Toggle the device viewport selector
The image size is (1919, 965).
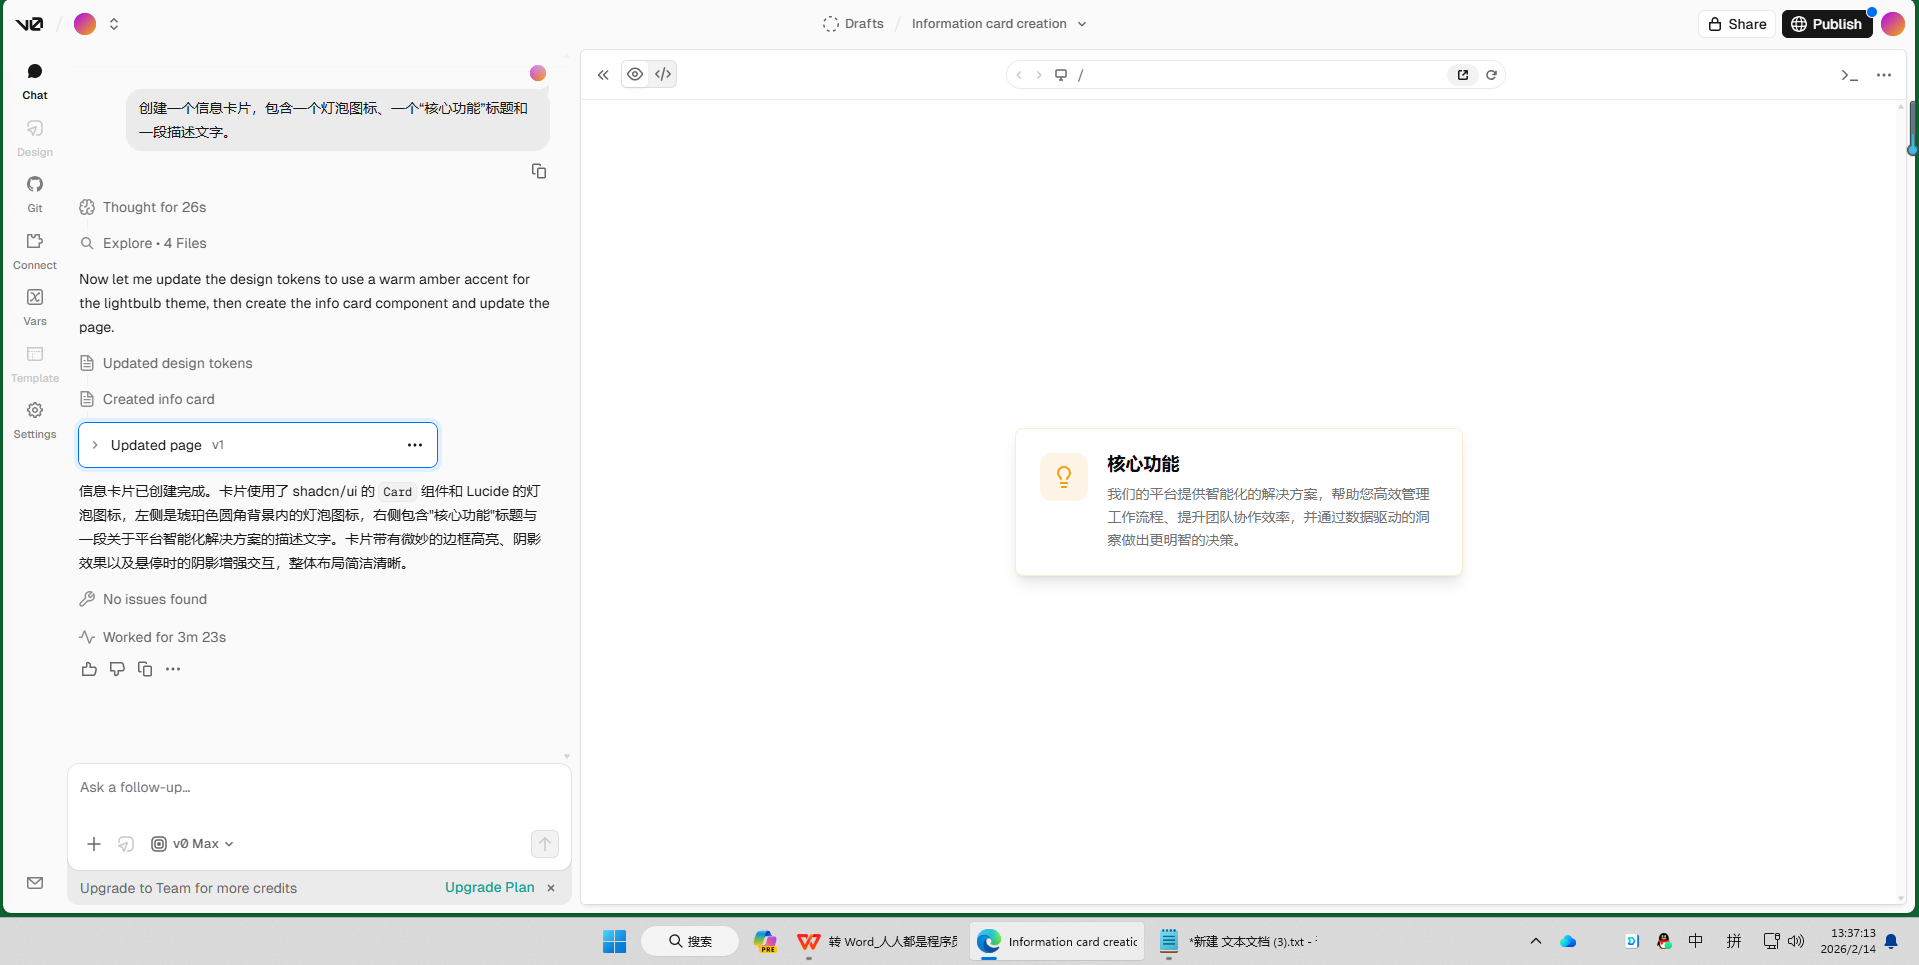1060,74
